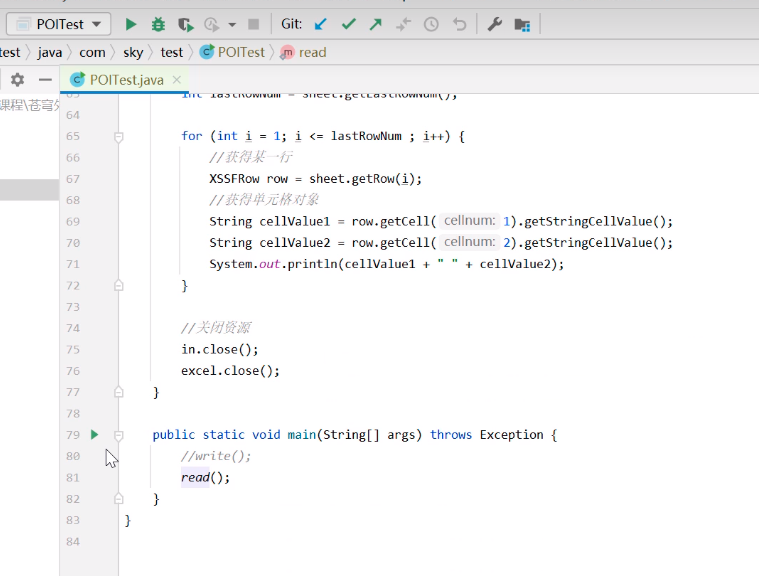Click 'lastRowNum' in the for loop

pos(366,136)
